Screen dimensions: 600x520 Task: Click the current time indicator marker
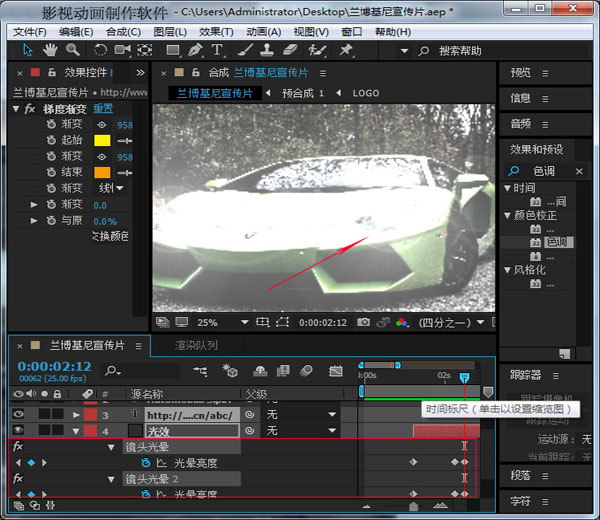point(464,378)
